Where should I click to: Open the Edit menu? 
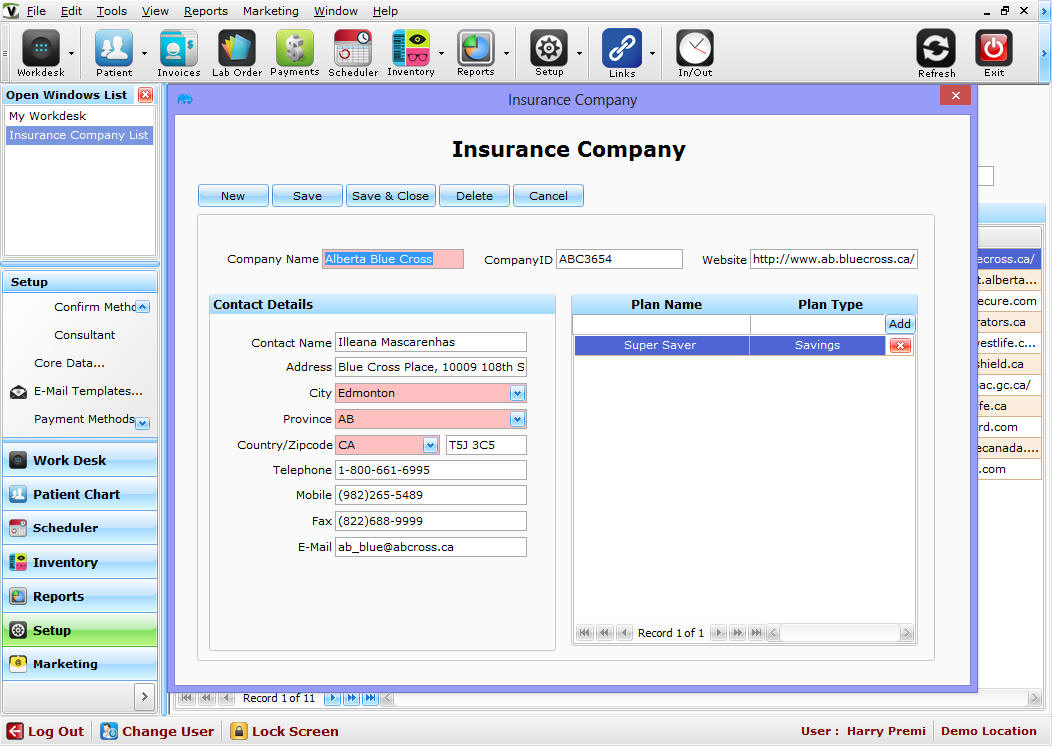click(x=71, y=11)
